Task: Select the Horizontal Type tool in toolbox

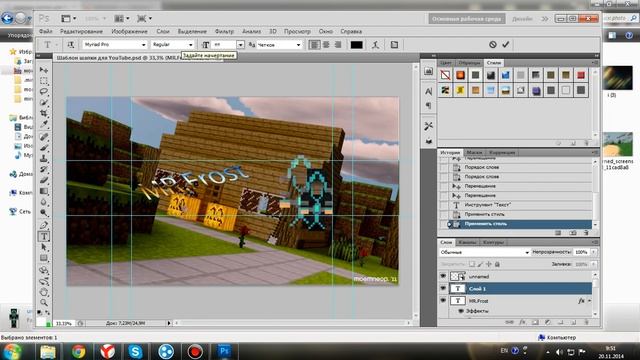Action: [x=44, y=236]
